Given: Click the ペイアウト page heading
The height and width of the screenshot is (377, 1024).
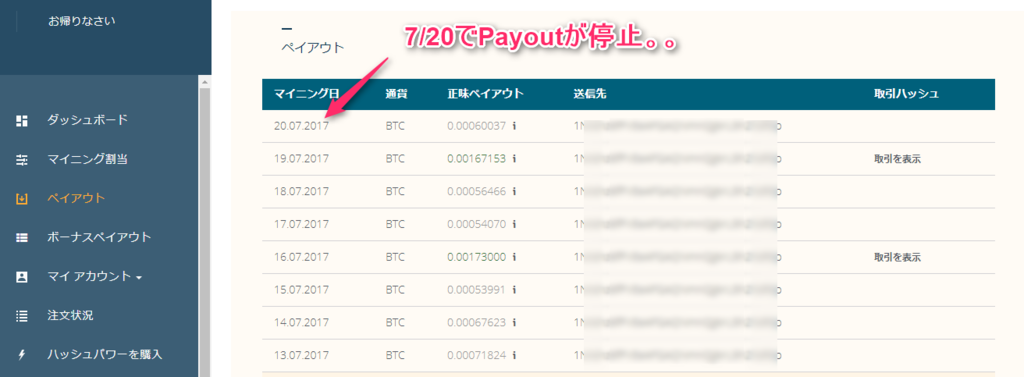Looking at the screenshot, I should 312,48.
